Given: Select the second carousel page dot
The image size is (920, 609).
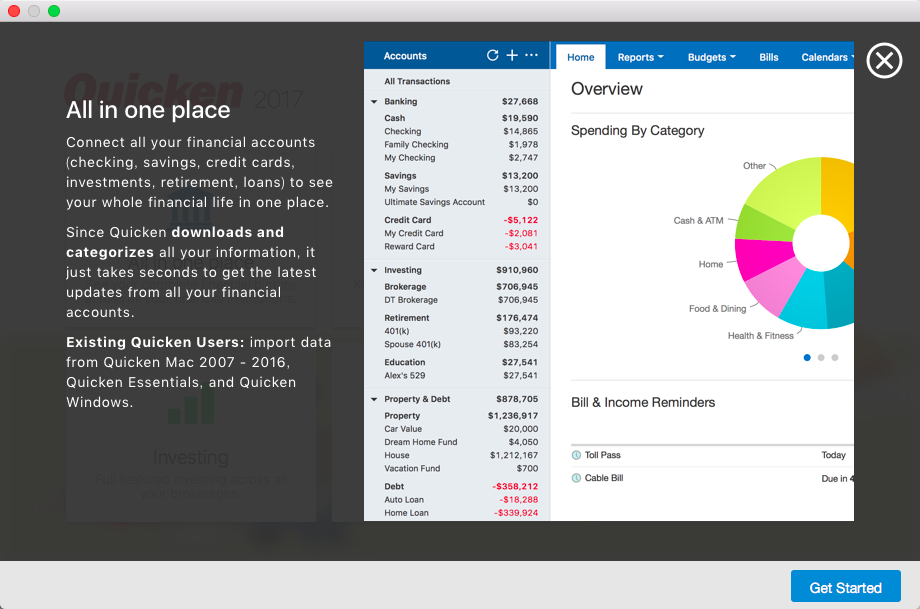Looking at the screenshot, I should pos(821,357).
